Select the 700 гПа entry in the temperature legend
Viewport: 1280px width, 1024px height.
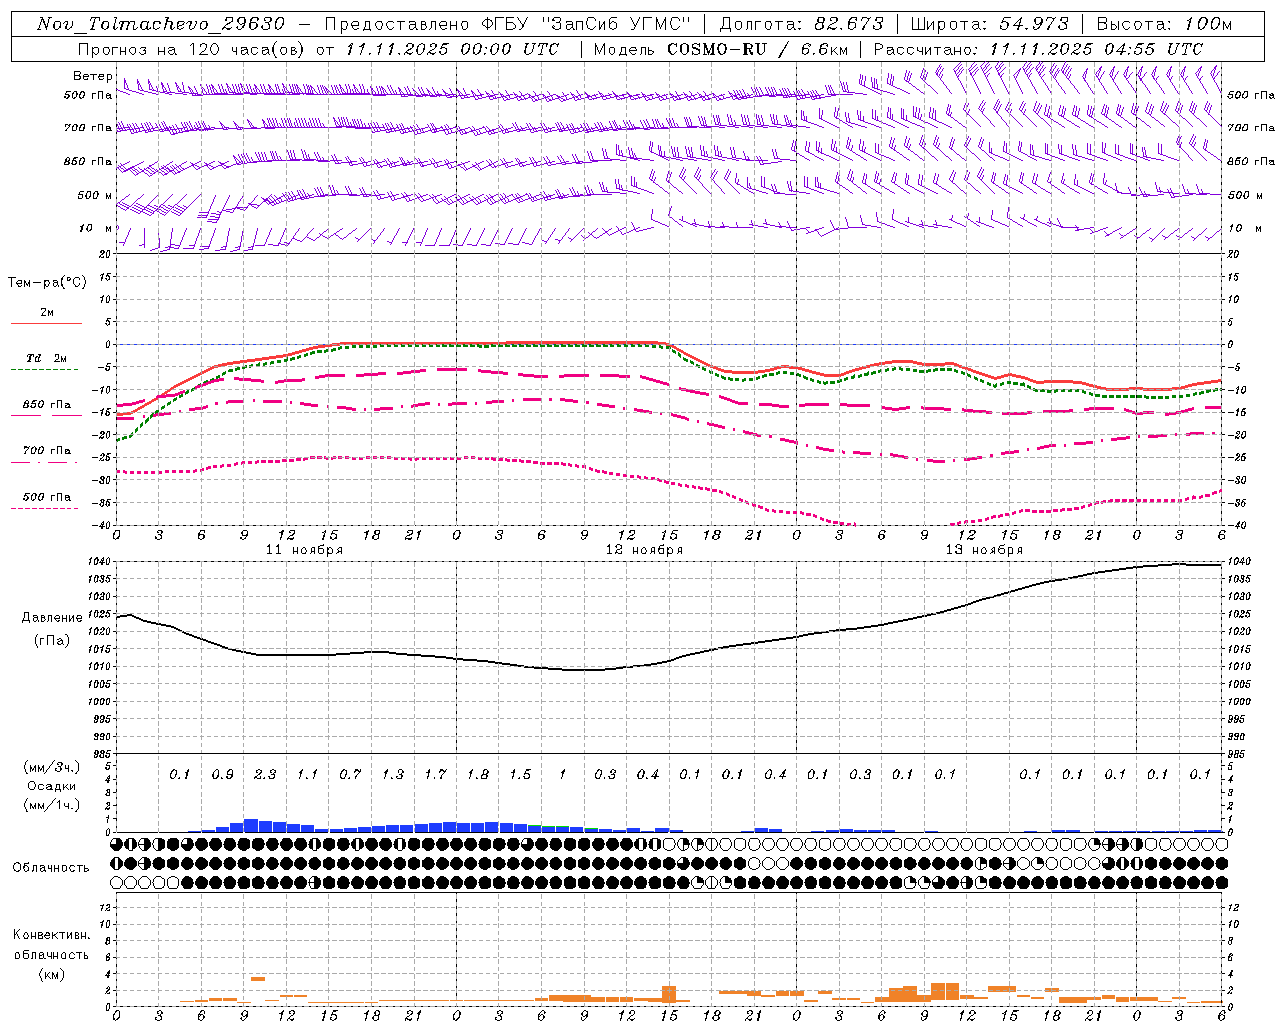(47, 450)
